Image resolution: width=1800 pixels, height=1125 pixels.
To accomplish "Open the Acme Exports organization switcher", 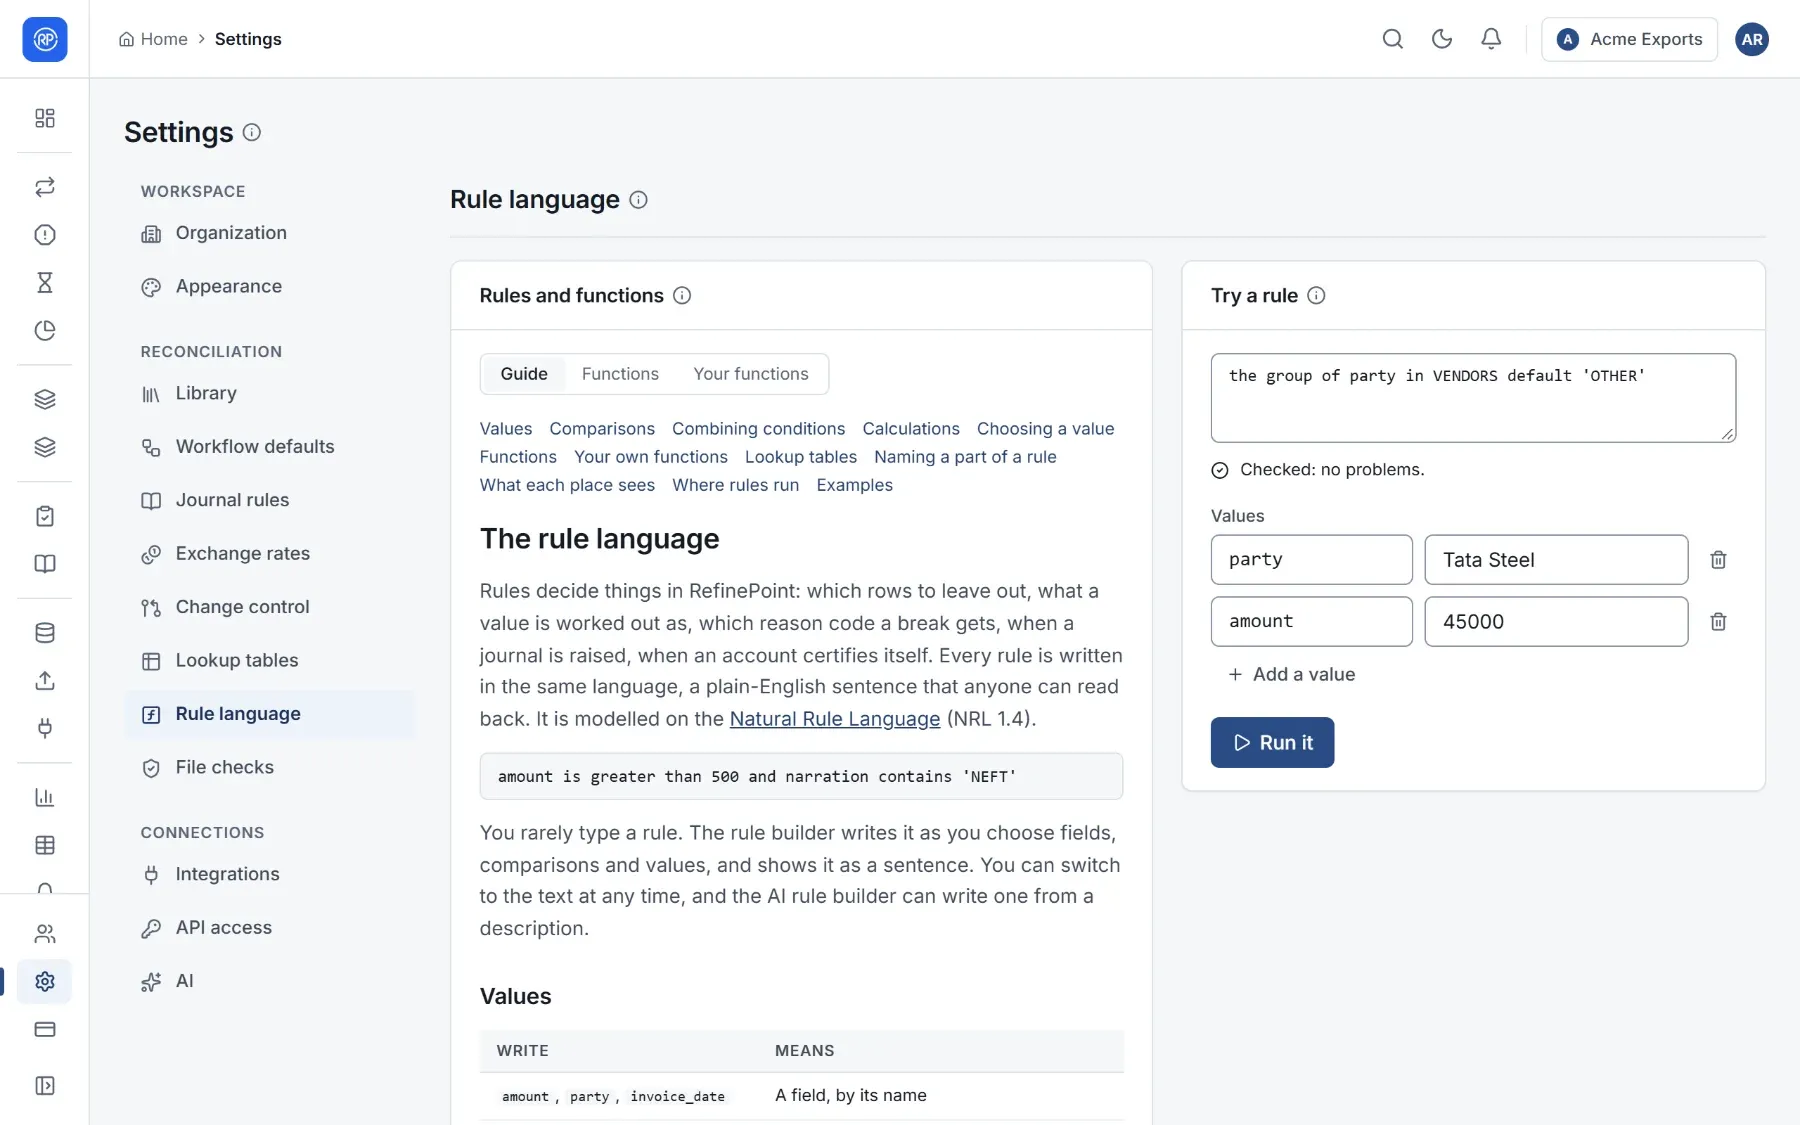I will click(1630, 39).
